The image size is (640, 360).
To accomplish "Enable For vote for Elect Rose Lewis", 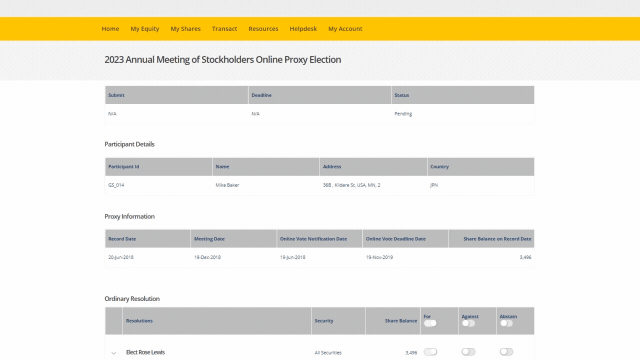I will pos(430,352).
